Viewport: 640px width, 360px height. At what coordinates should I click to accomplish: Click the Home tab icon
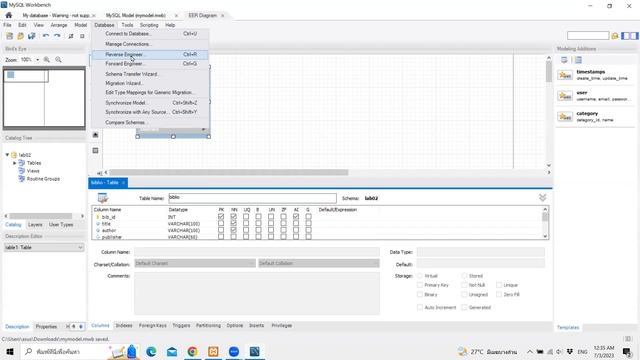(x=9, y=15)
